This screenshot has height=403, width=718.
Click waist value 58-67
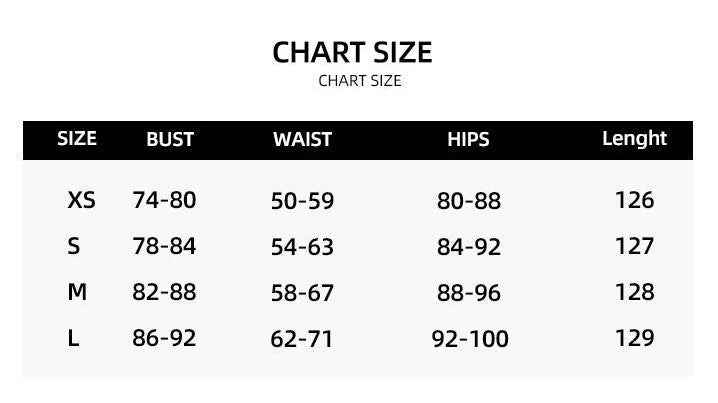pyautogui.click(x=302, y=293)
